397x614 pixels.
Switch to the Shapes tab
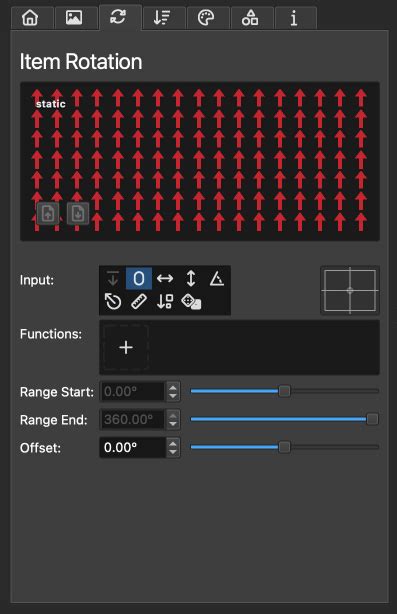pos(250,18)
